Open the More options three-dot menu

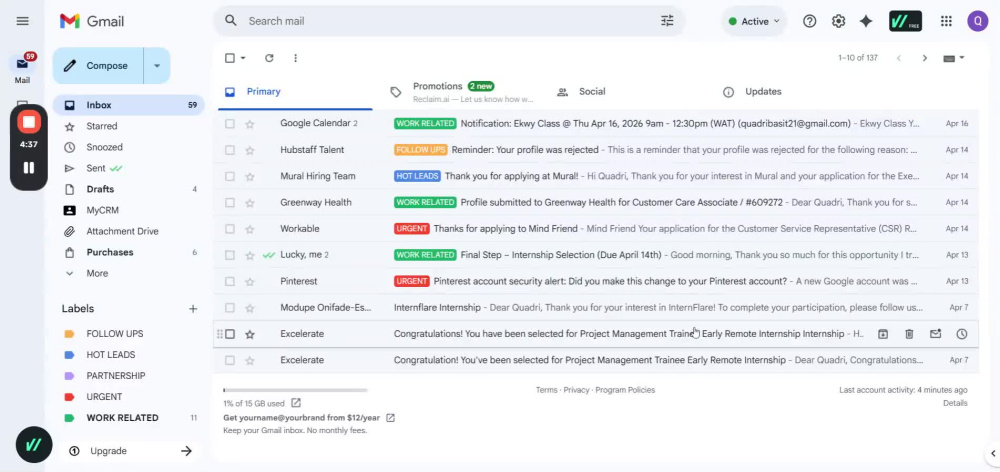tap(295, 58)
